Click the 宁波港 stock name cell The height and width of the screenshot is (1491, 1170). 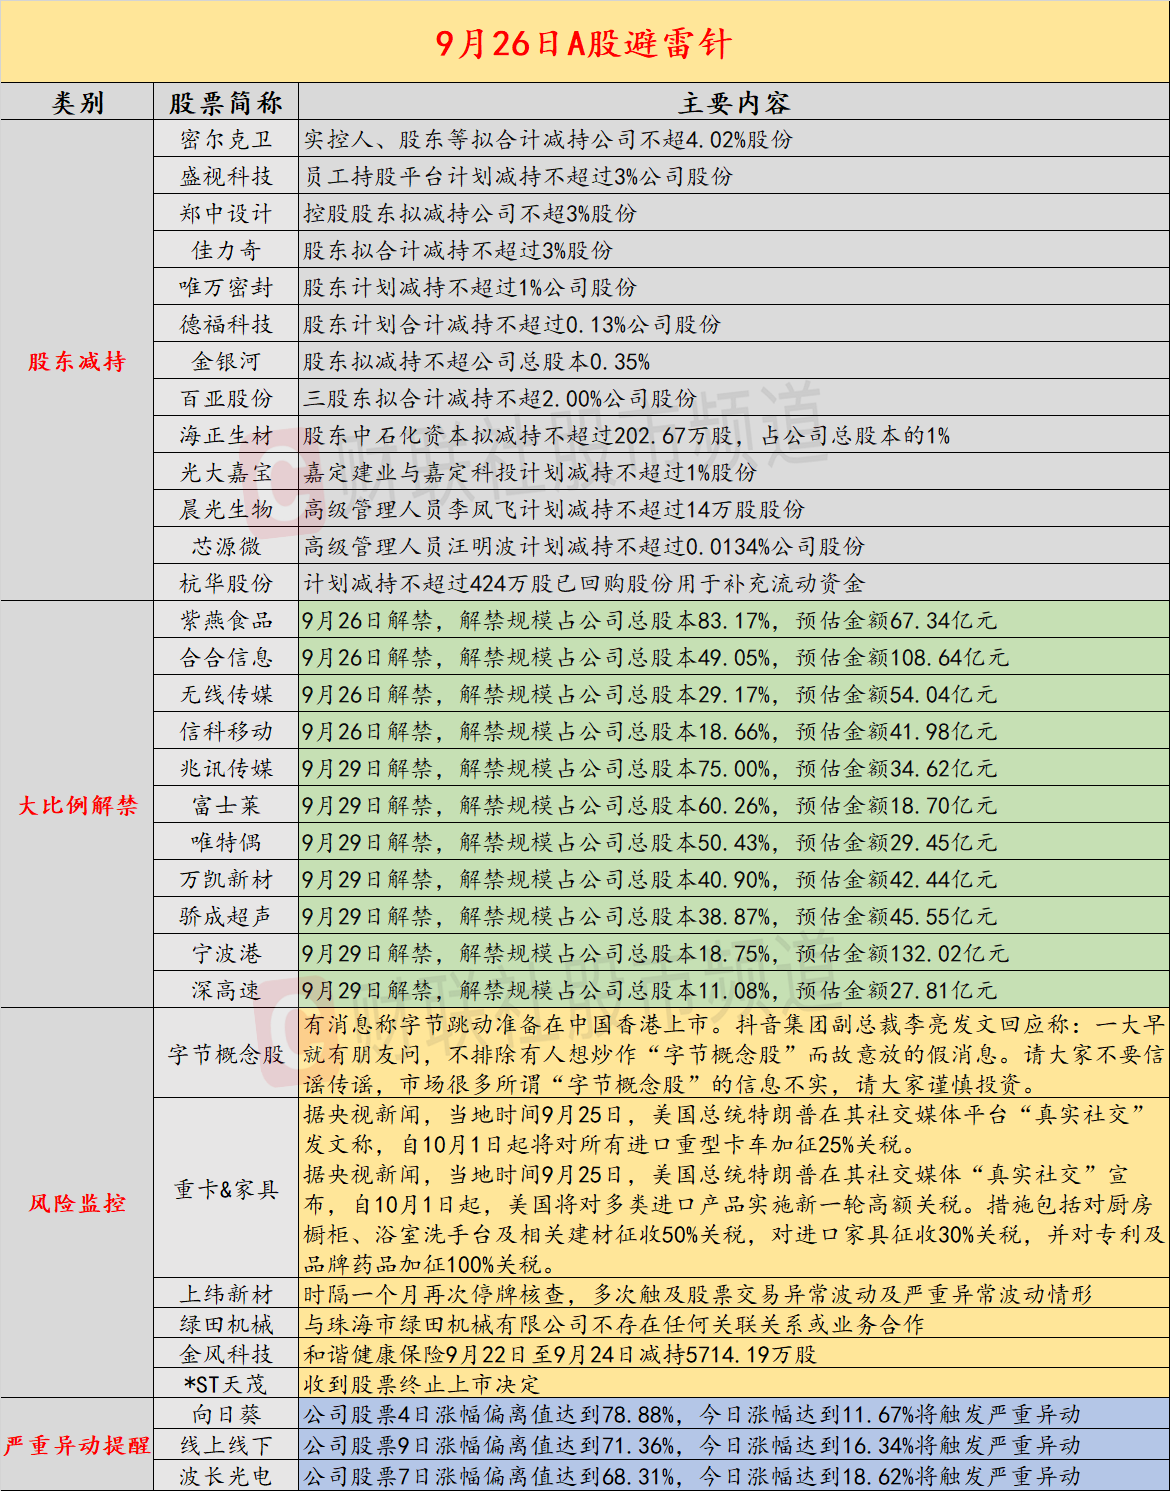tap(226, 953)
